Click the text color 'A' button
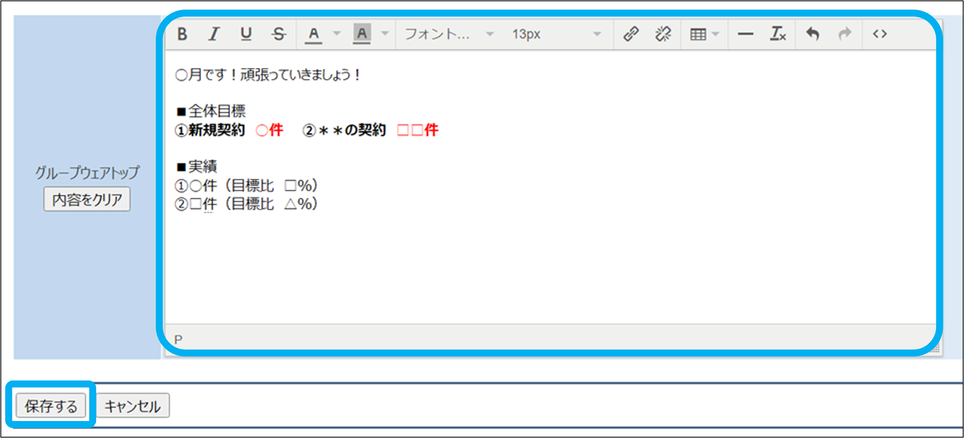The image size is (964, 438). coord(313,34)
